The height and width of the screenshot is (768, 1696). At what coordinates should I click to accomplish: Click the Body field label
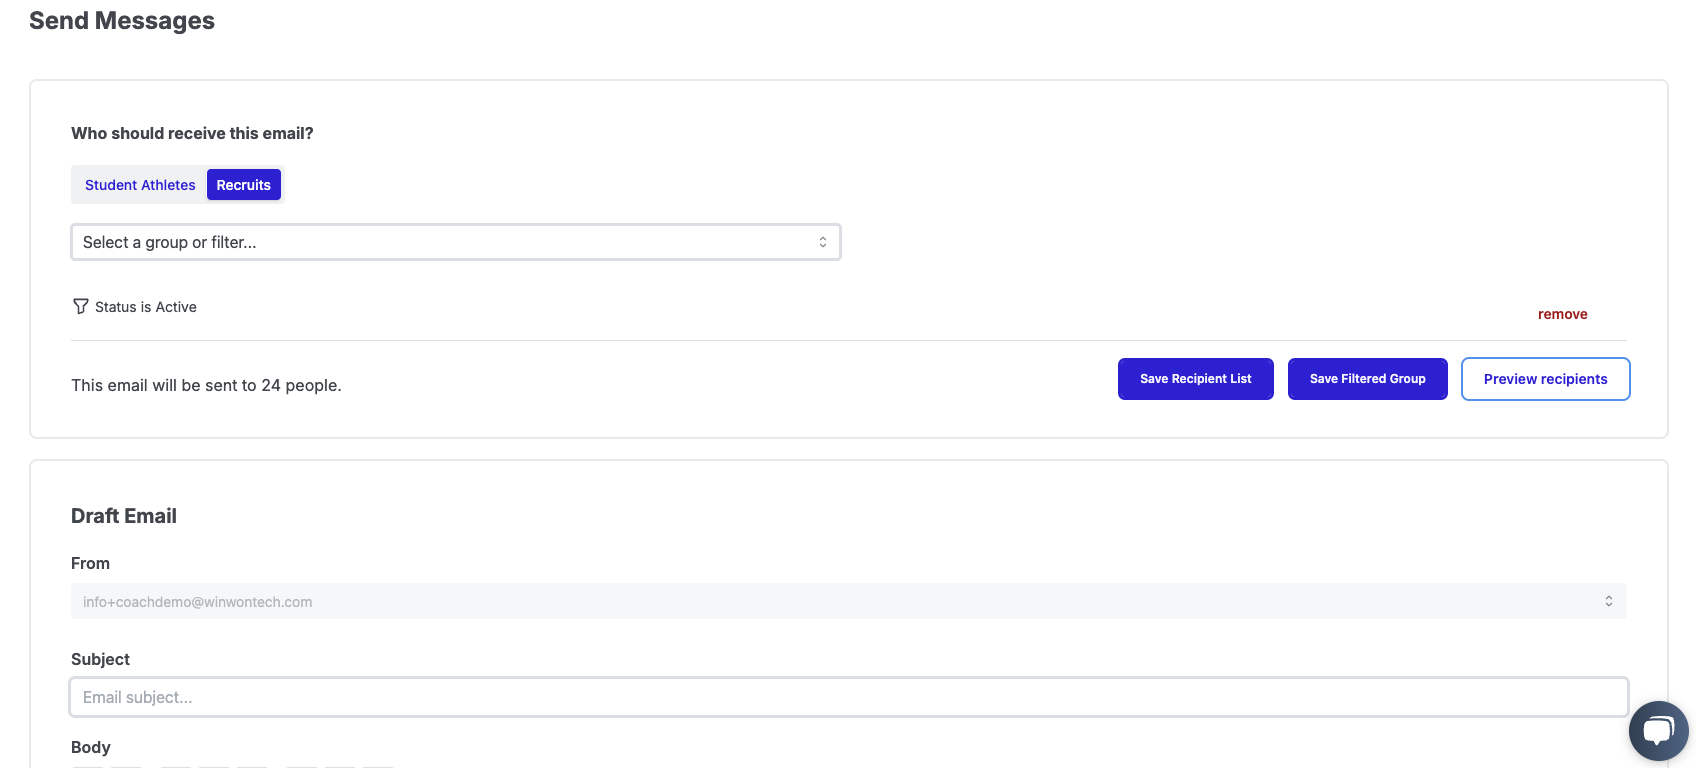pyautogui.click(x=91, y=747)
